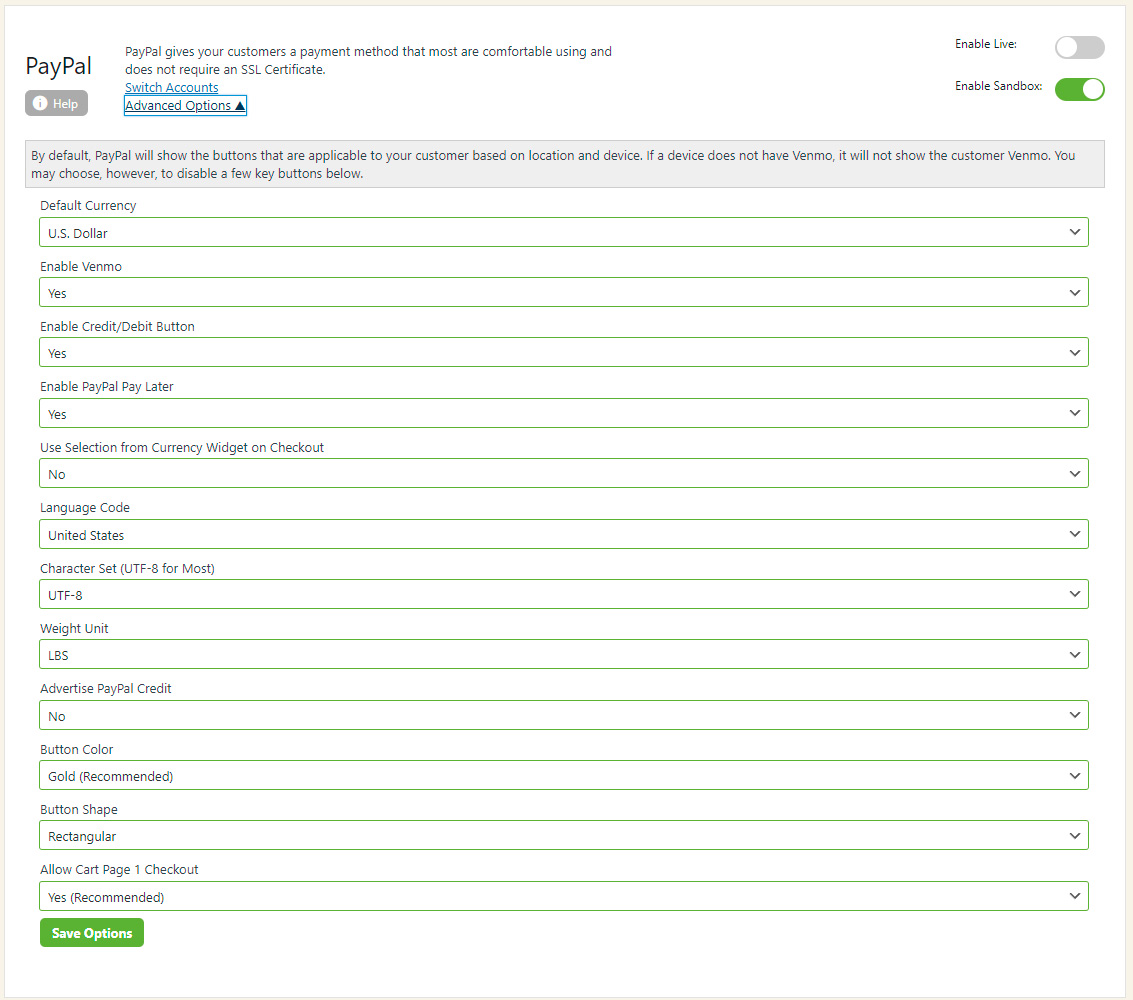Click the info icon on Help button
1133x1000 pixels.
40,104
